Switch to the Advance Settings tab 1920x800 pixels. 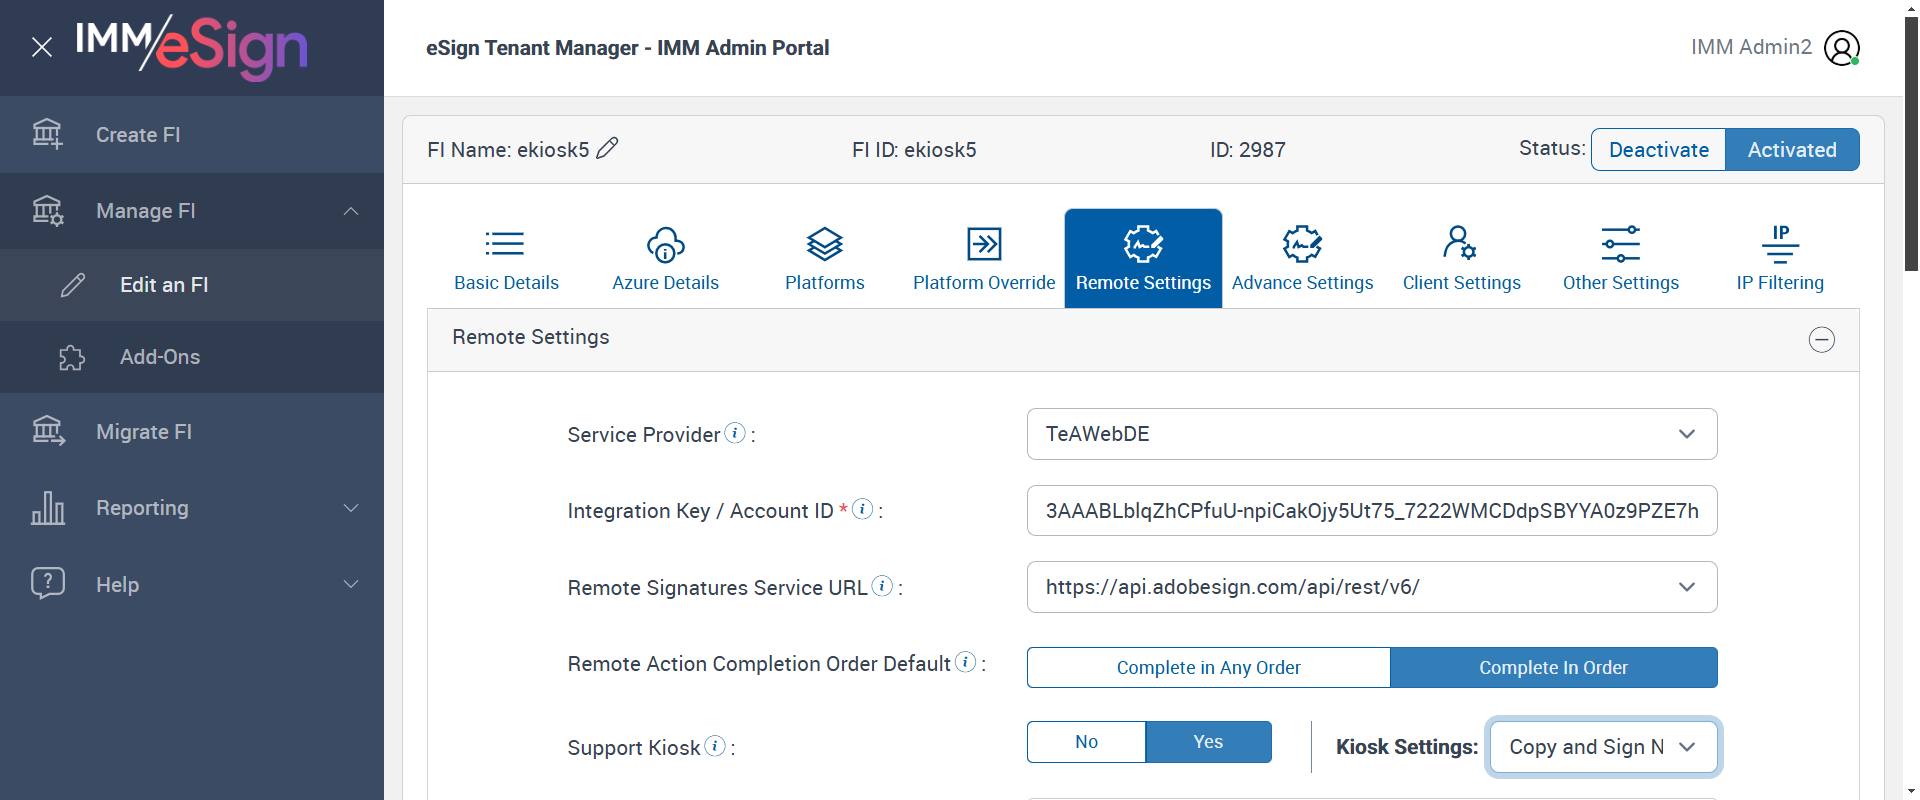click(1302, 258)
